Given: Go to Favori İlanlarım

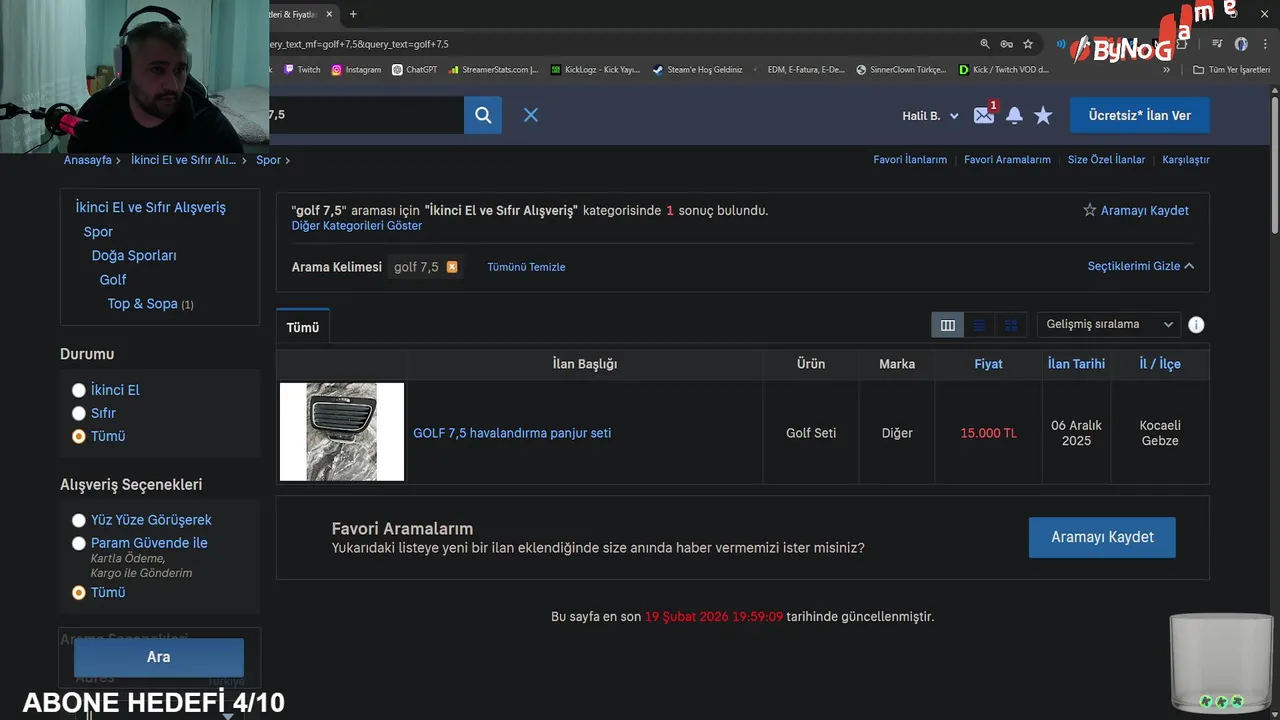Looking at the screenshot, I should [910, 160].
